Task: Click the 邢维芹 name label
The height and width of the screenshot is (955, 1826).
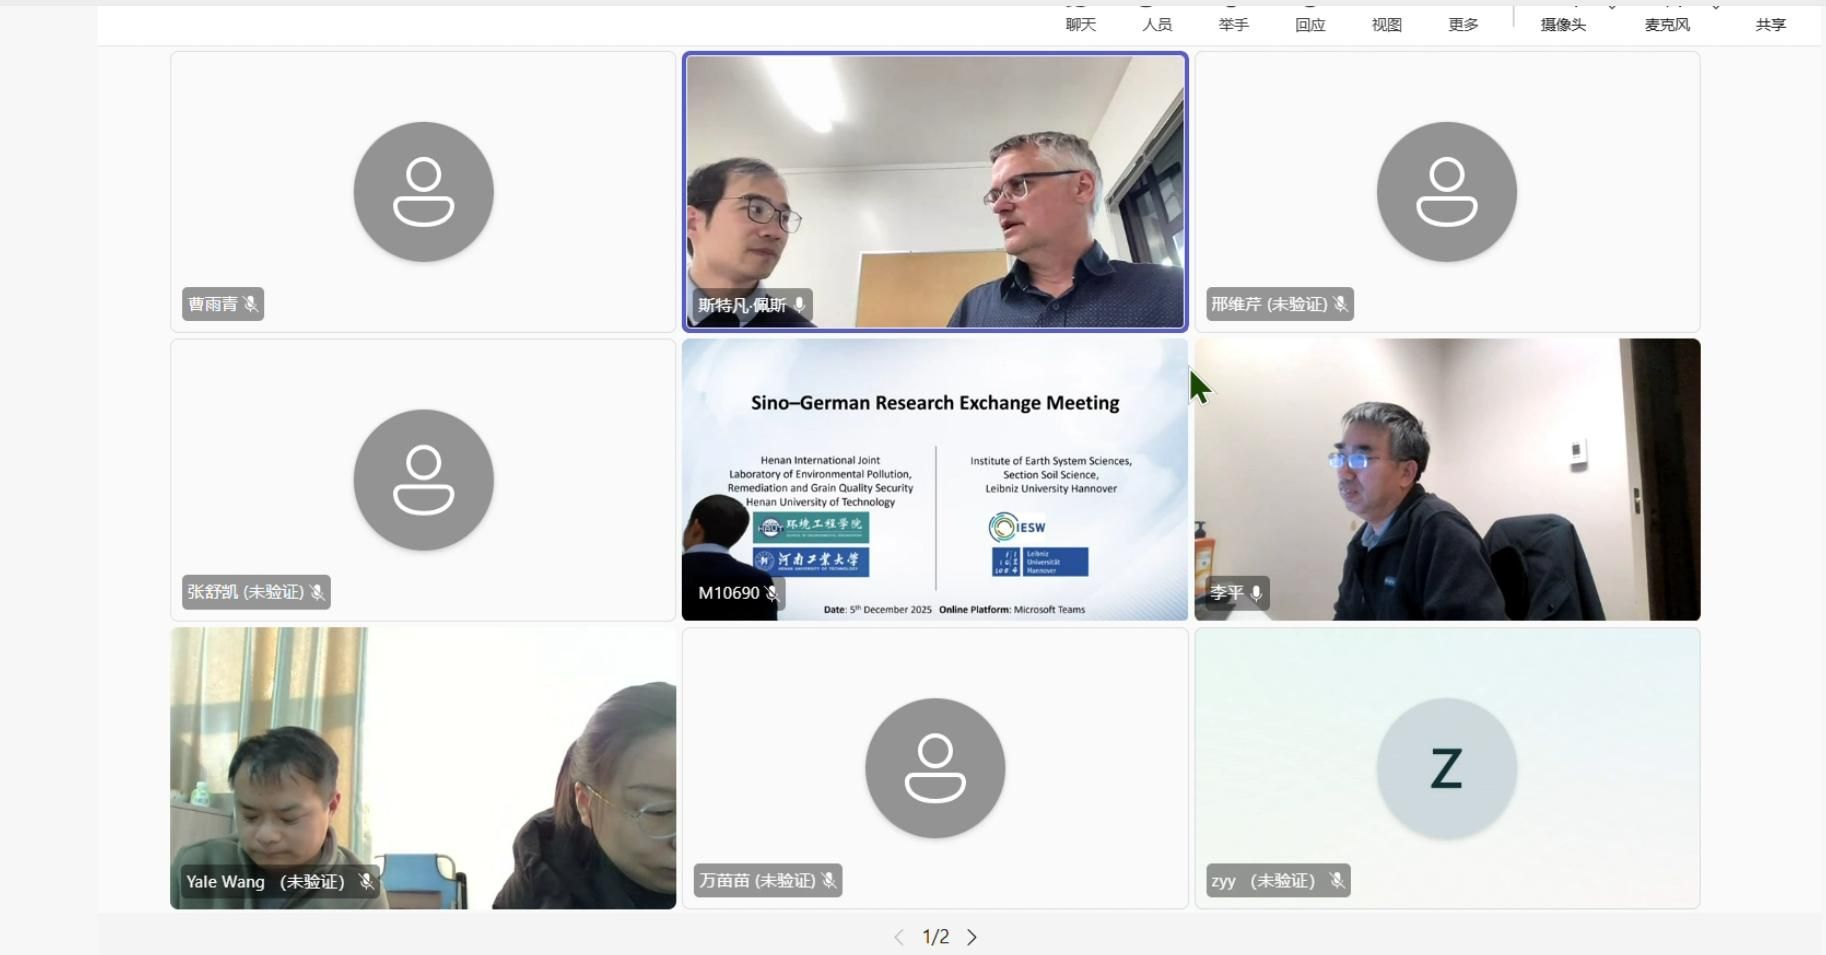Action: pyautogui.click(x=1268, y=304)
